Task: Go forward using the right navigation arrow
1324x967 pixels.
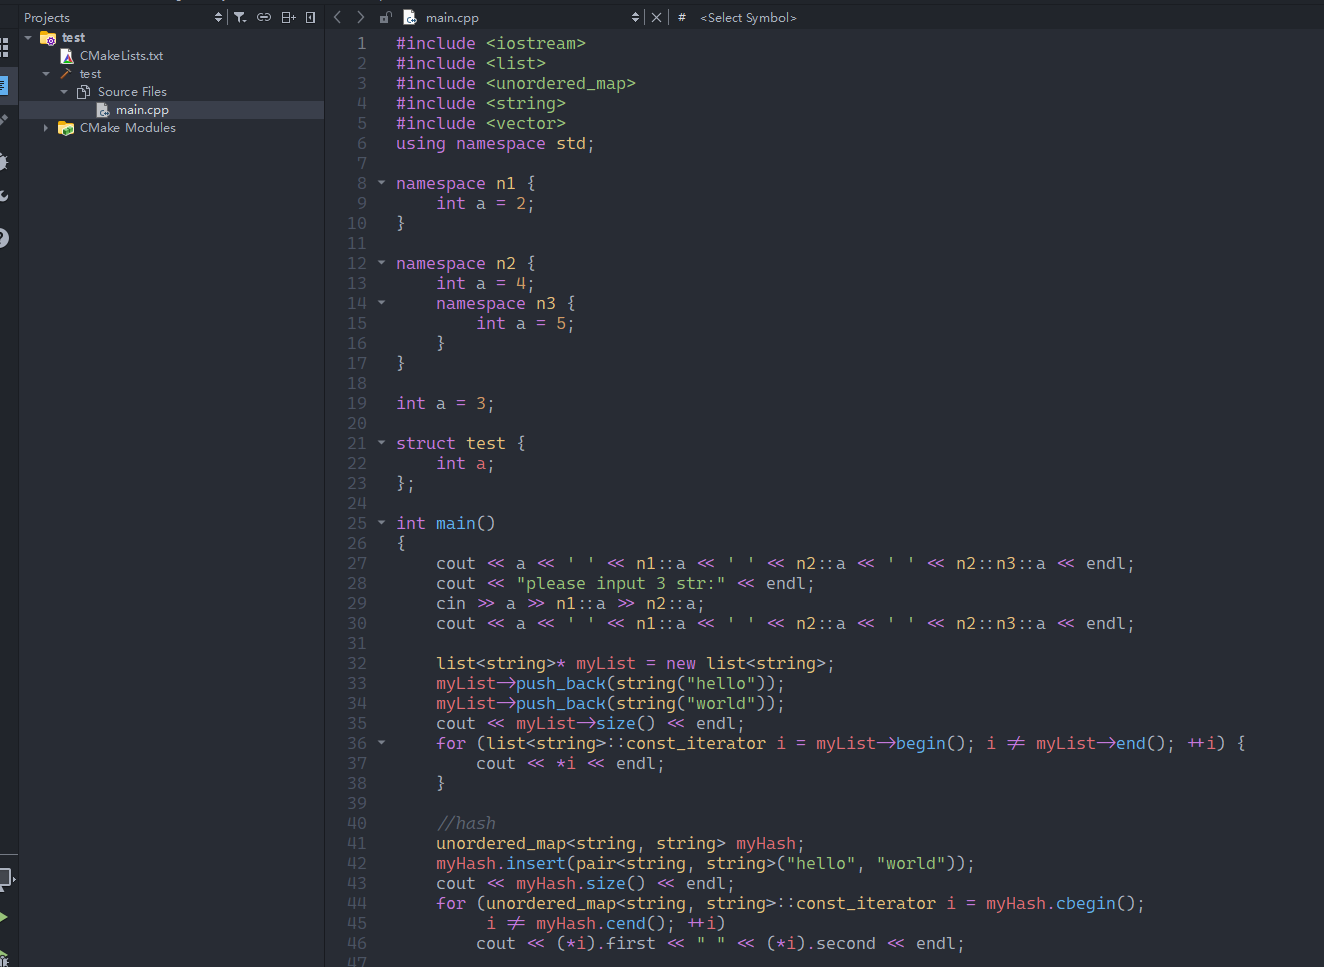Action: (x=359, y=17)
